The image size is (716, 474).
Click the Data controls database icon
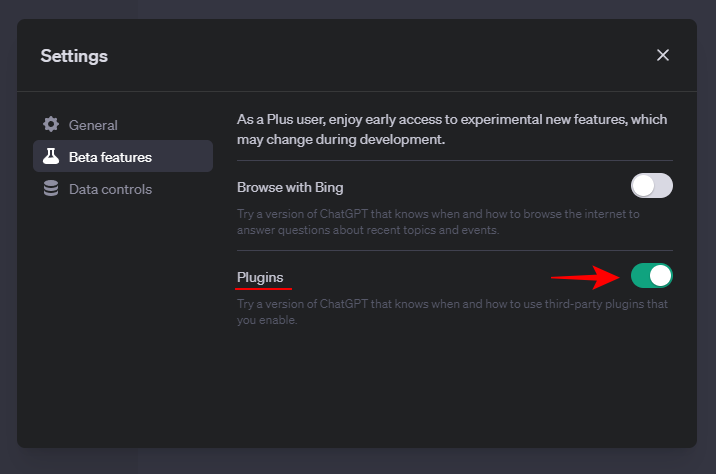(51, 189)
